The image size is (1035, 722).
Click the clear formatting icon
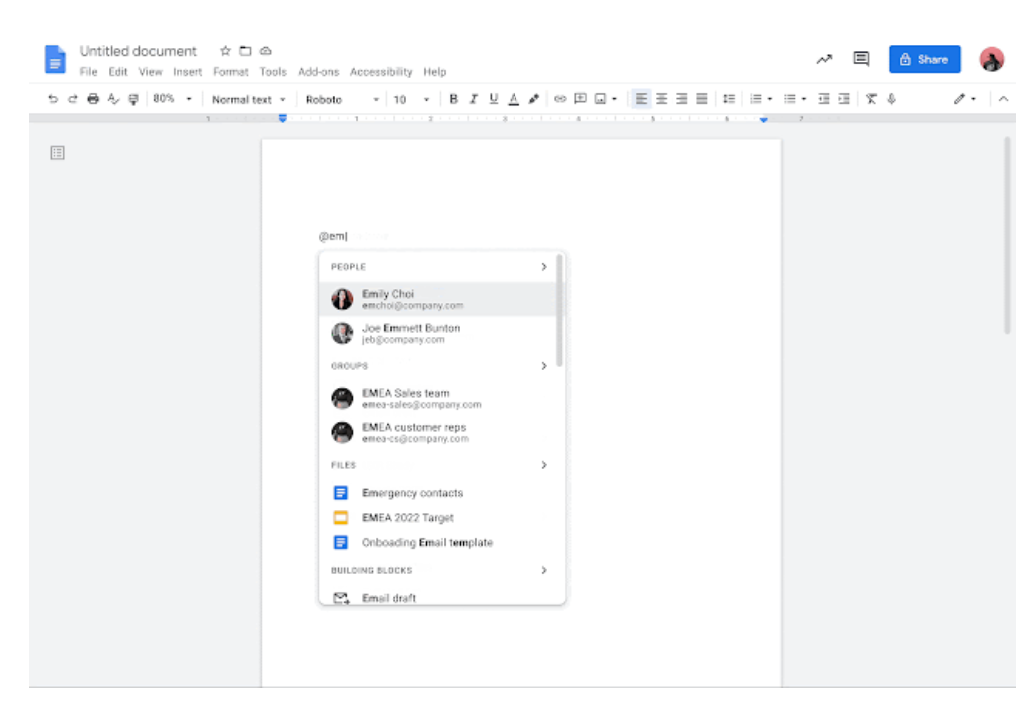tap(871, 99)
